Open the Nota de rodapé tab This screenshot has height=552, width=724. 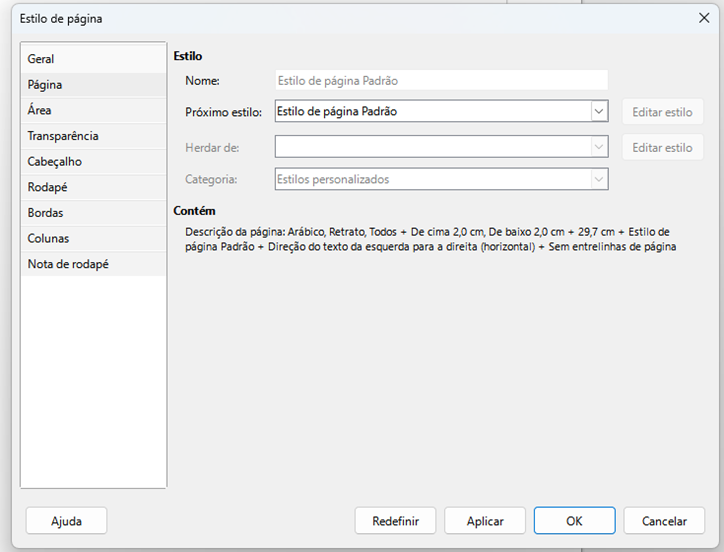point(68,264)
